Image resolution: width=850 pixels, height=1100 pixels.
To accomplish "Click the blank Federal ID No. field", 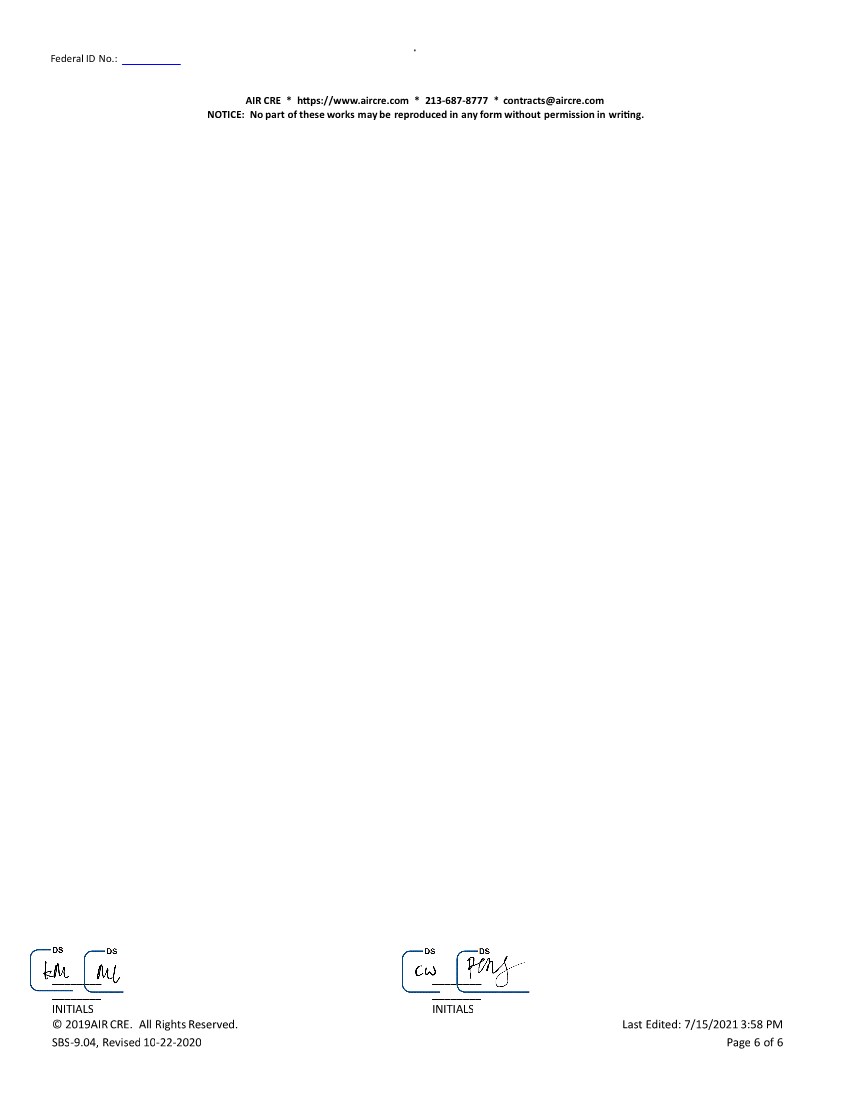I will [151, 59].
